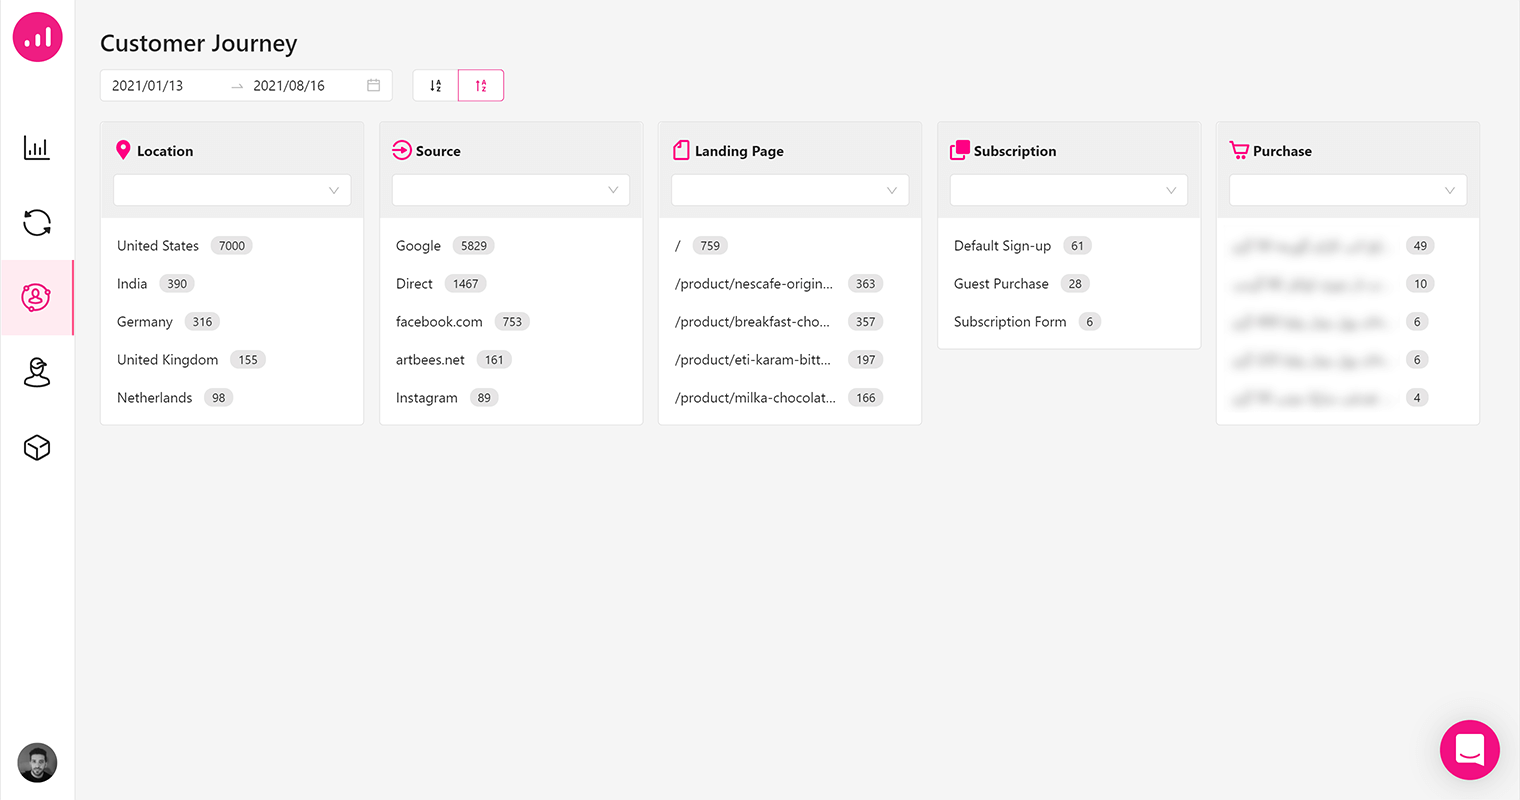Click the purchase row with count 10
Viewport: 1520px width, 800px height.
click(x=1348, y=283)
